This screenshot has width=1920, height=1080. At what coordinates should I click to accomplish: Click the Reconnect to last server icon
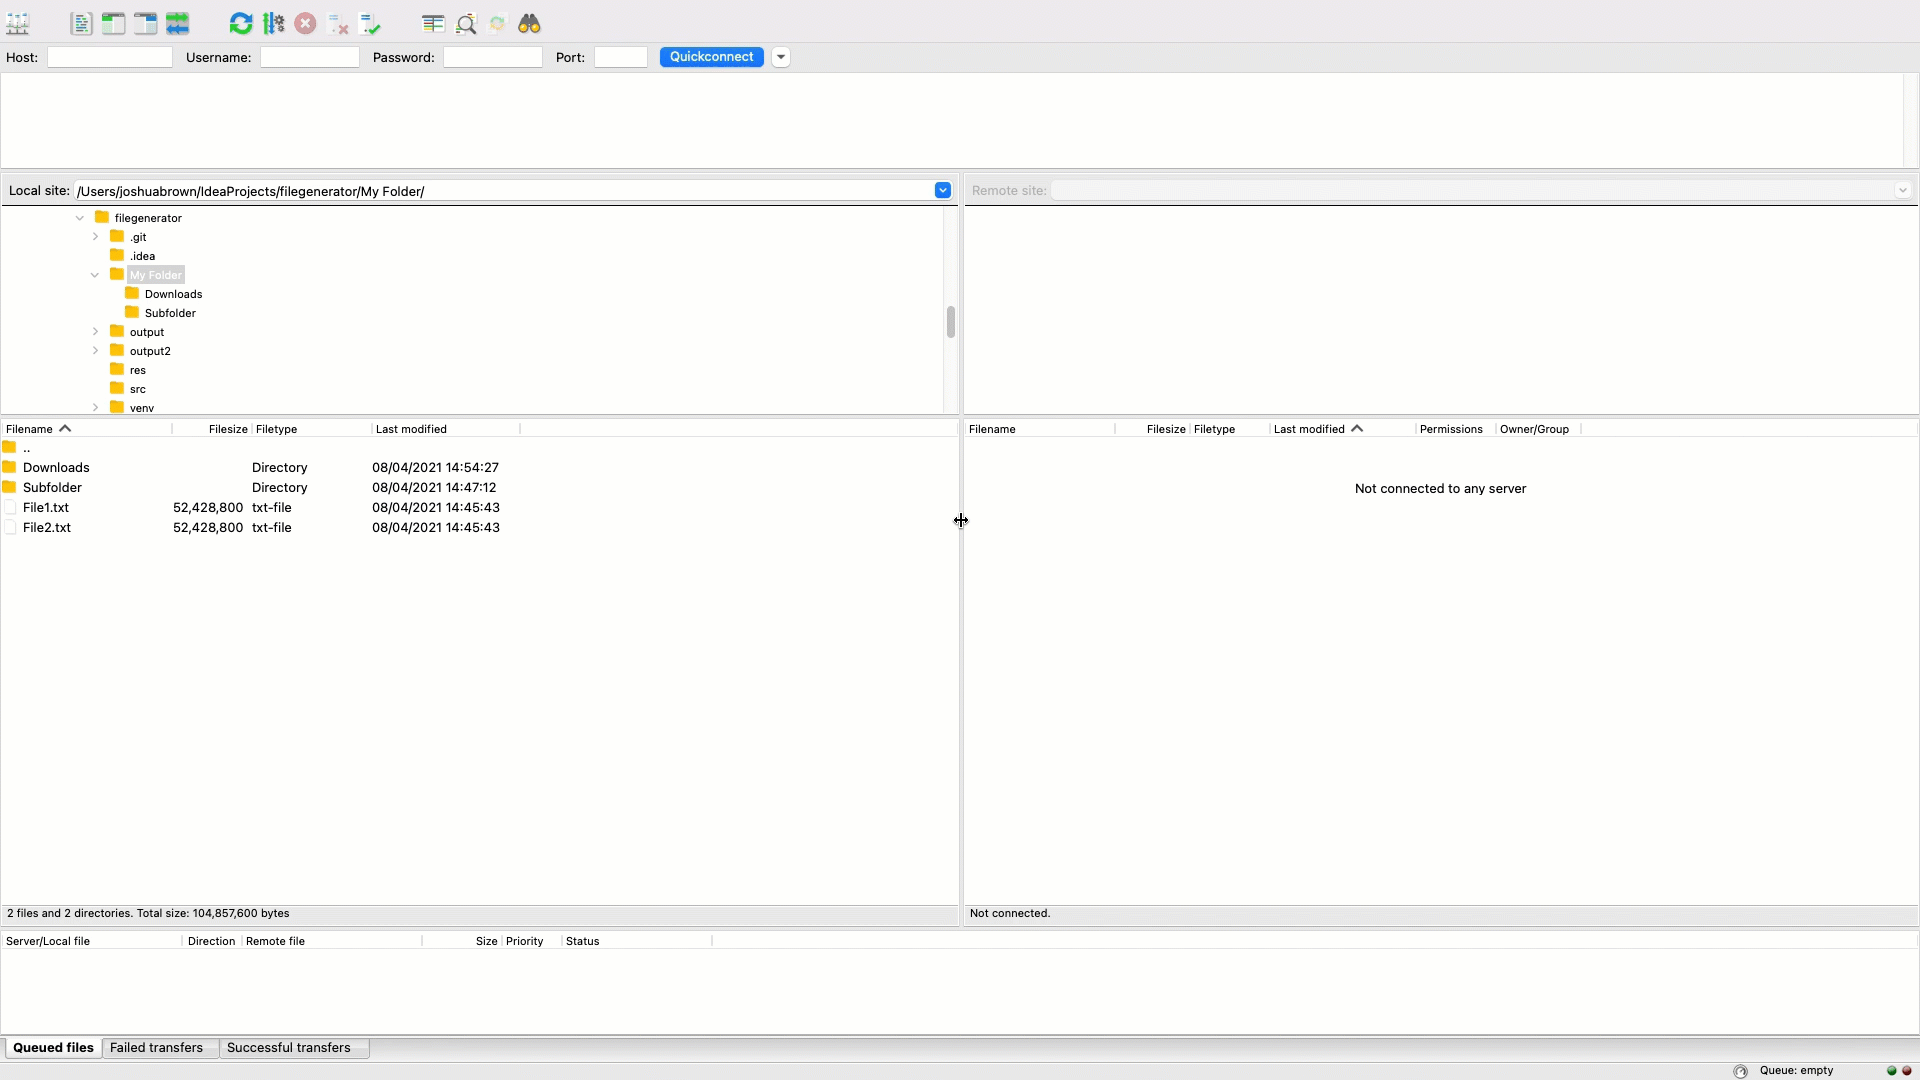pyautogui.click(x=370, y=23)
